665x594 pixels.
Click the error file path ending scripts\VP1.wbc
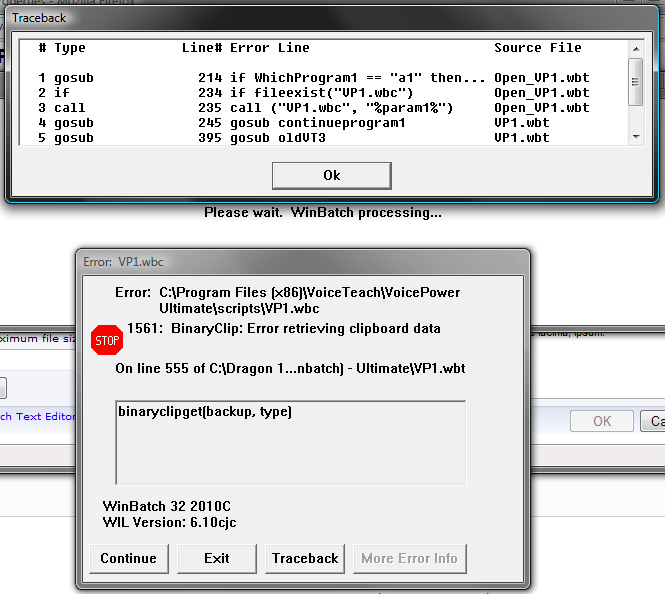pos(309,300)
